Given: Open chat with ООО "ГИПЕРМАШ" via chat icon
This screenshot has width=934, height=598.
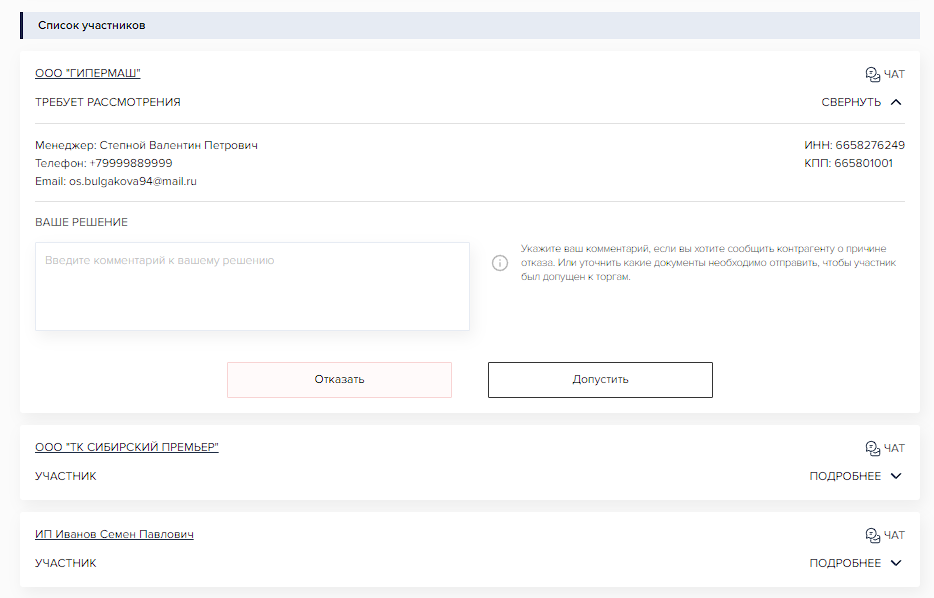Looking at the screenshot, I should 872,74.
